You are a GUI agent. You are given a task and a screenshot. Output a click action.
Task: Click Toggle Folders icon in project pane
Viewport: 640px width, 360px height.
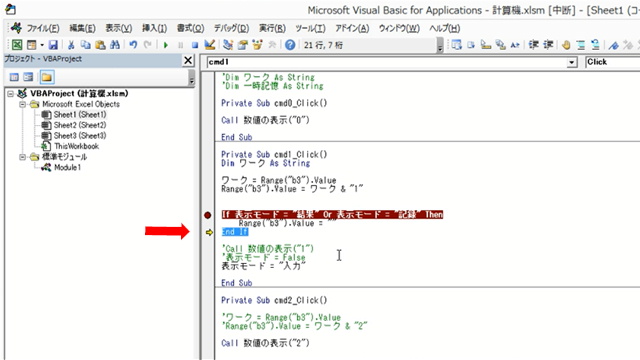point(47,77)
